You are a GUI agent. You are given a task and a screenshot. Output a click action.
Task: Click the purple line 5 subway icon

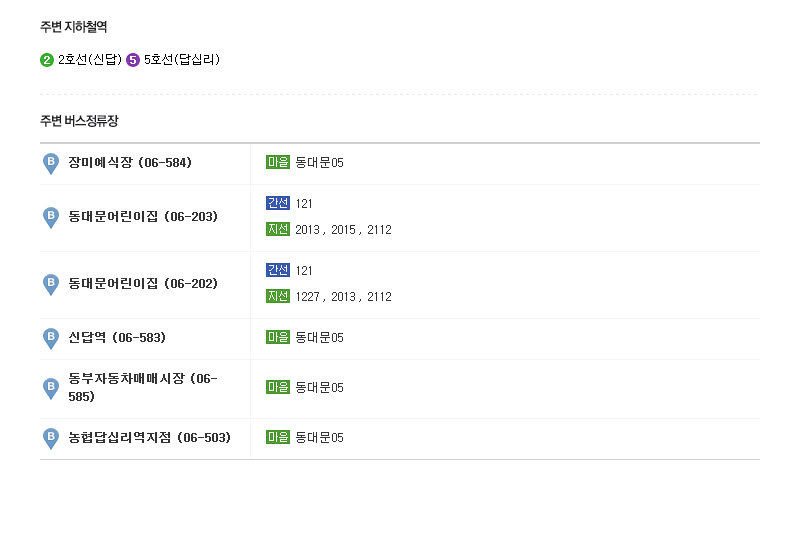(133, 60)
